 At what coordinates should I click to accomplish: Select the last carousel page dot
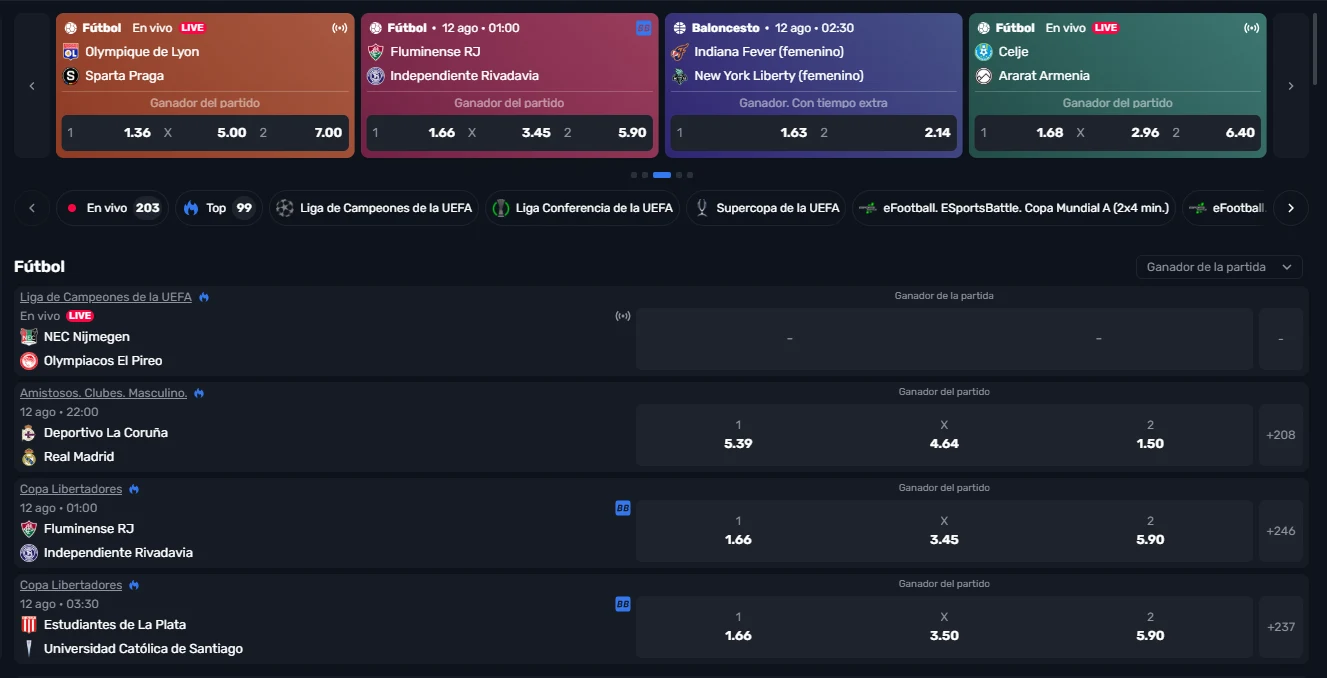coord(690,175)
